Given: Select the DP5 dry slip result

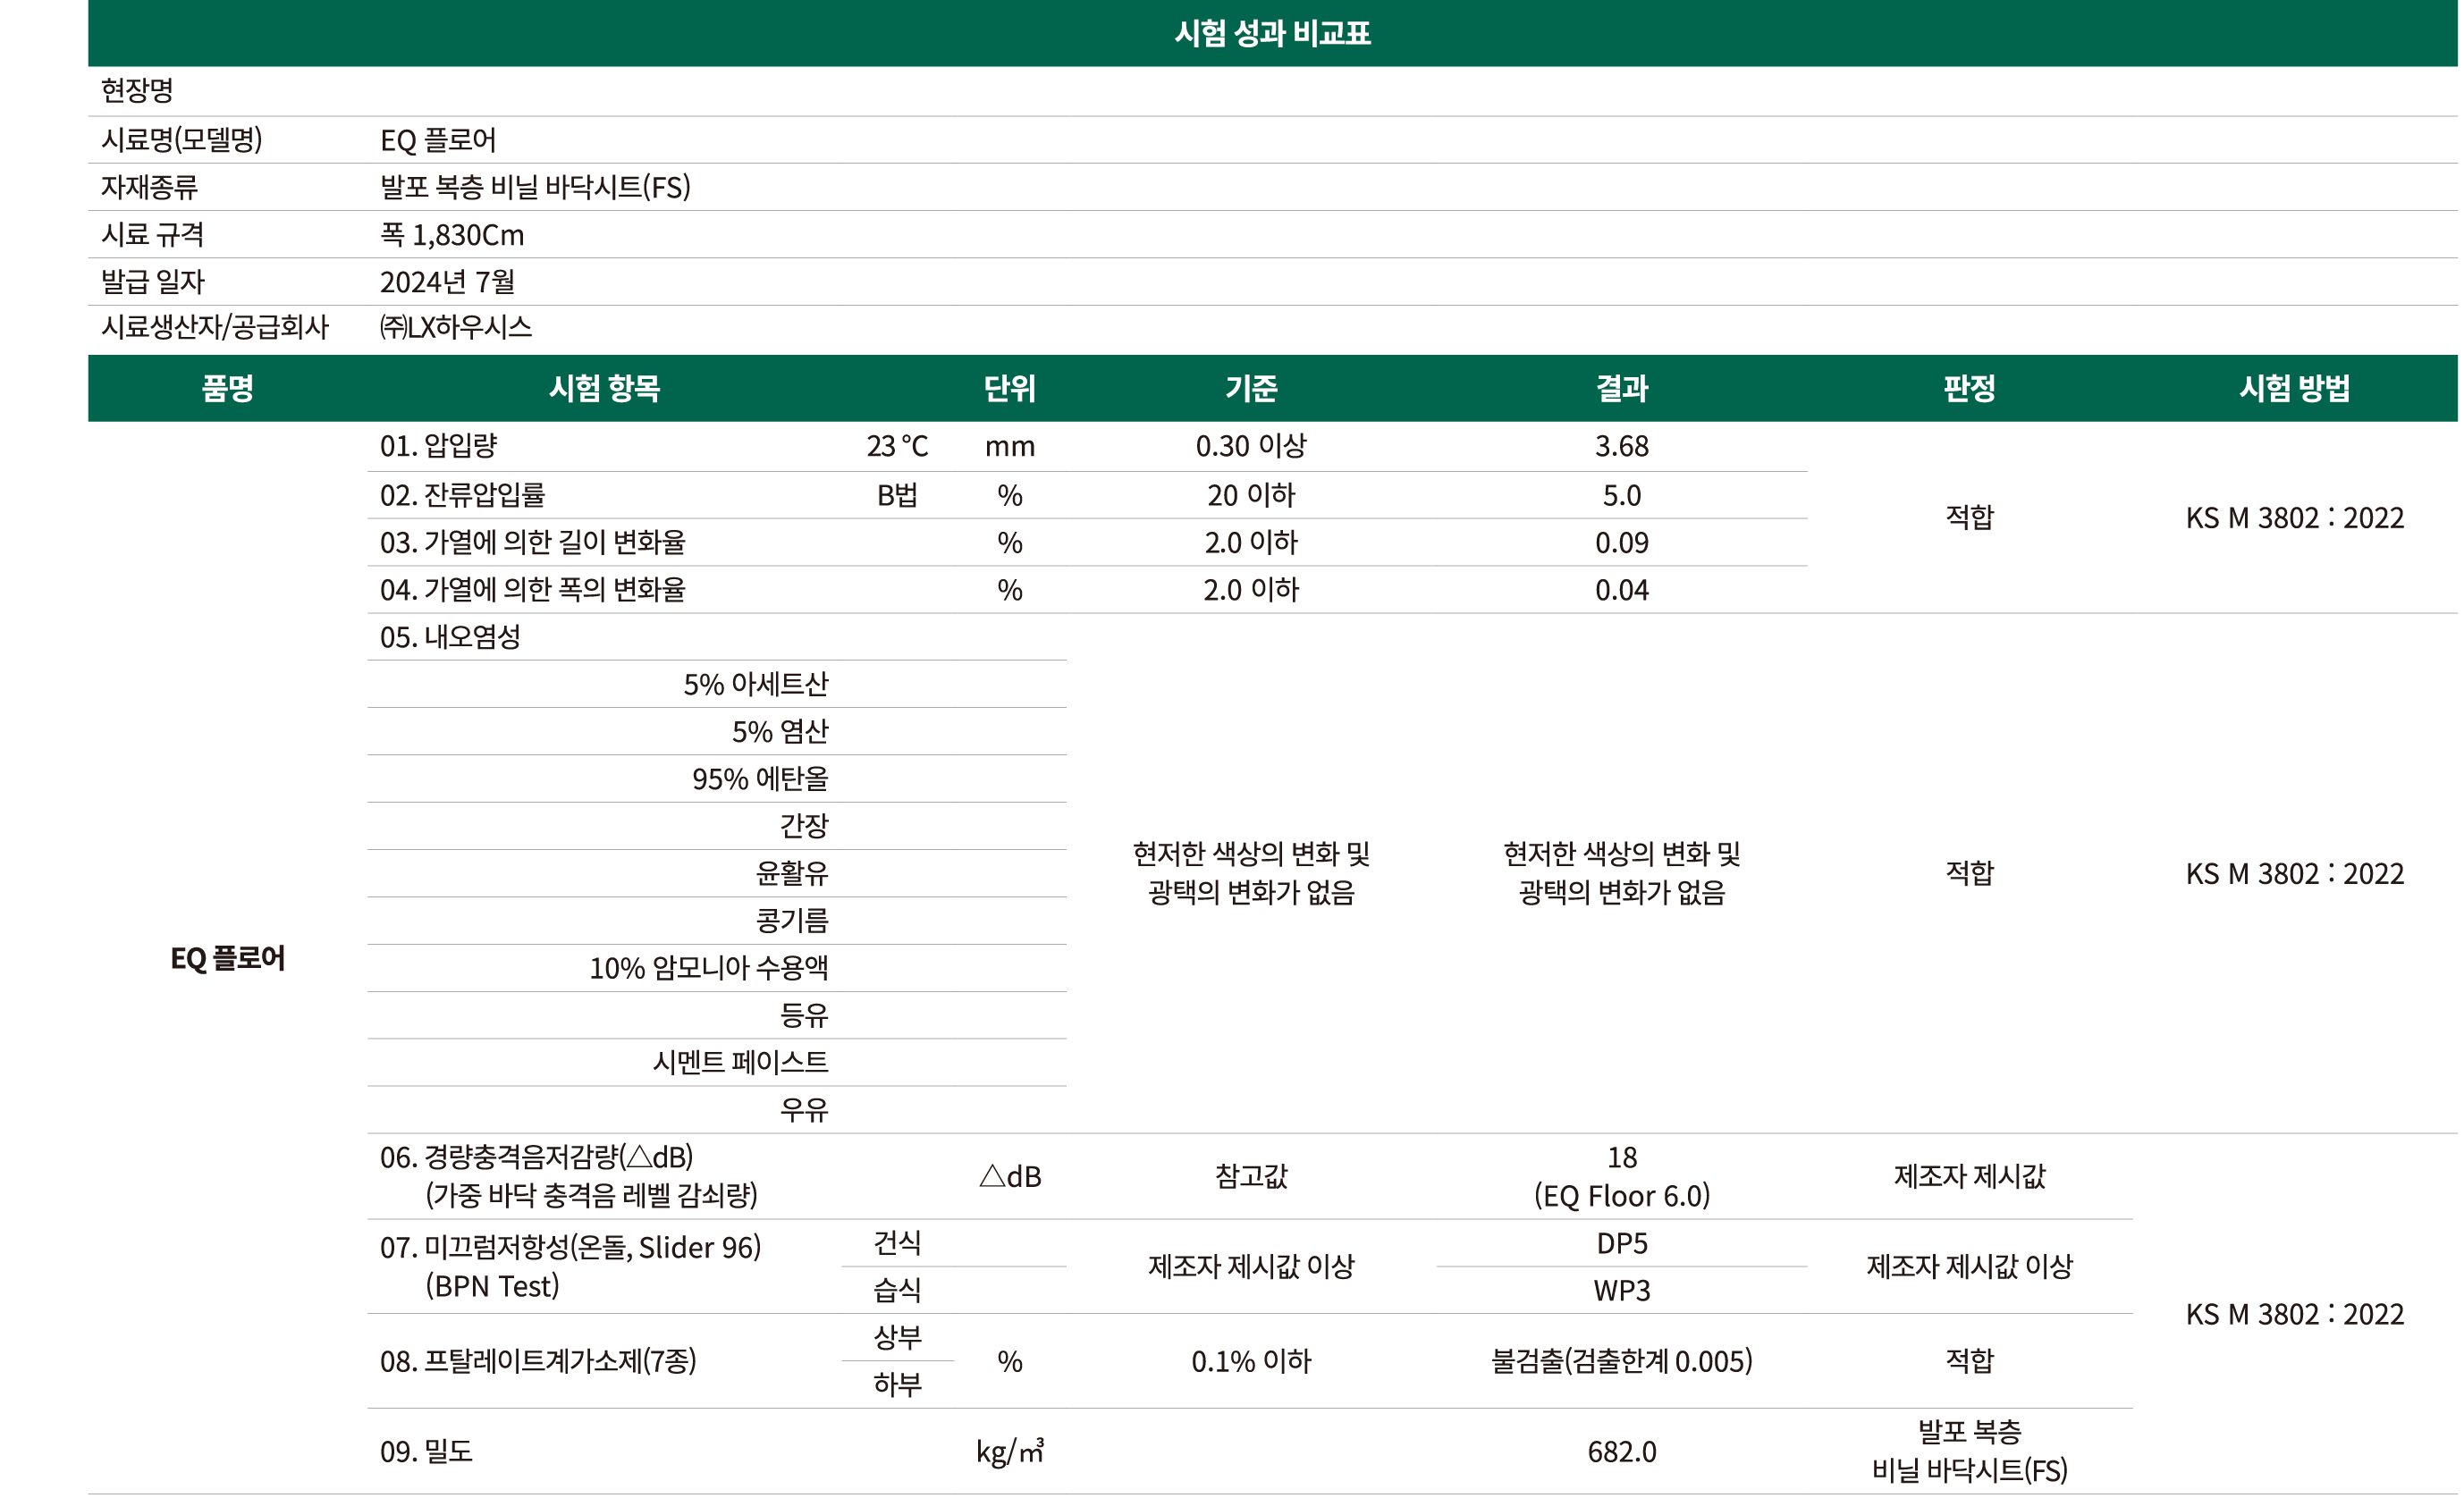Looking at the screenshot, I should 1621,1243.
